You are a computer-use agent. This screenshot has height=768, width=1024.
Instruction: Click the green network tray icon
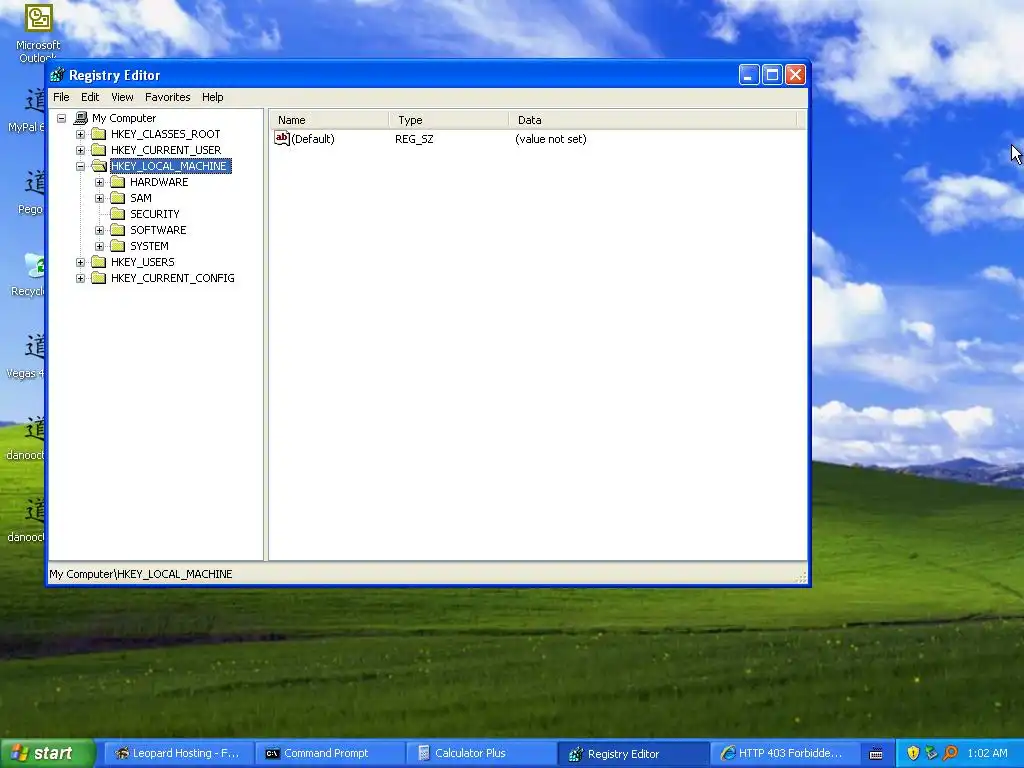[931, 753]
